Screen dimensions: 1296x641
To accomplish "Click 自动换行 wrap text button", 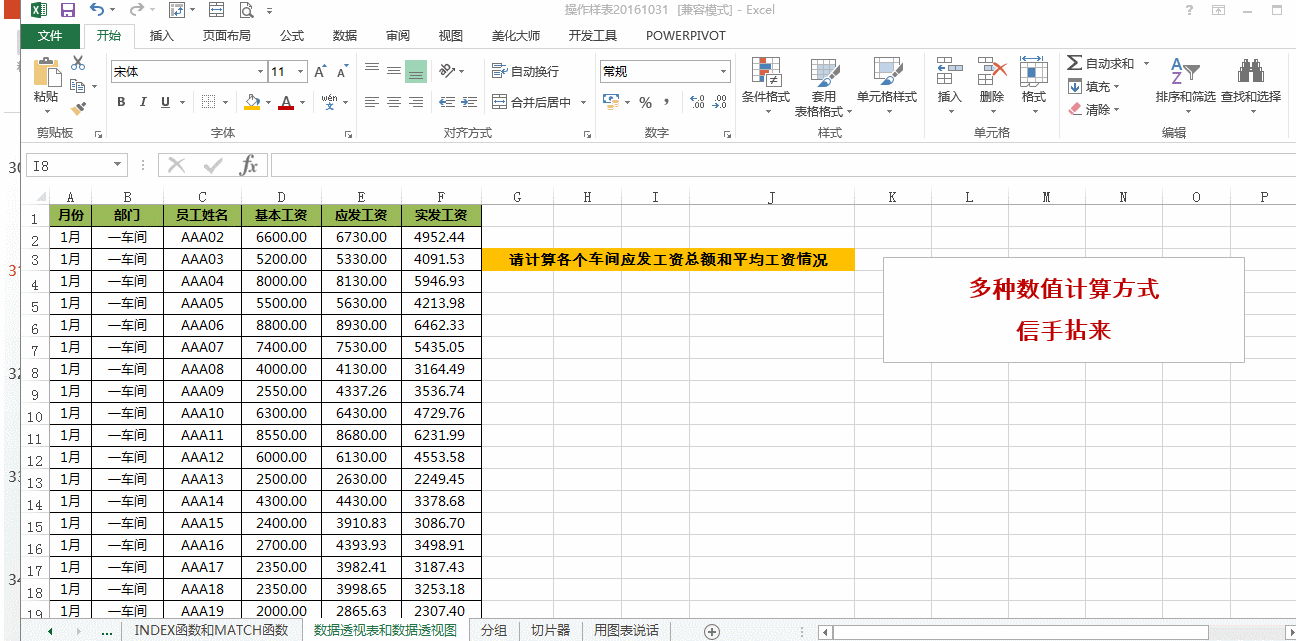I will pos(526,71).
